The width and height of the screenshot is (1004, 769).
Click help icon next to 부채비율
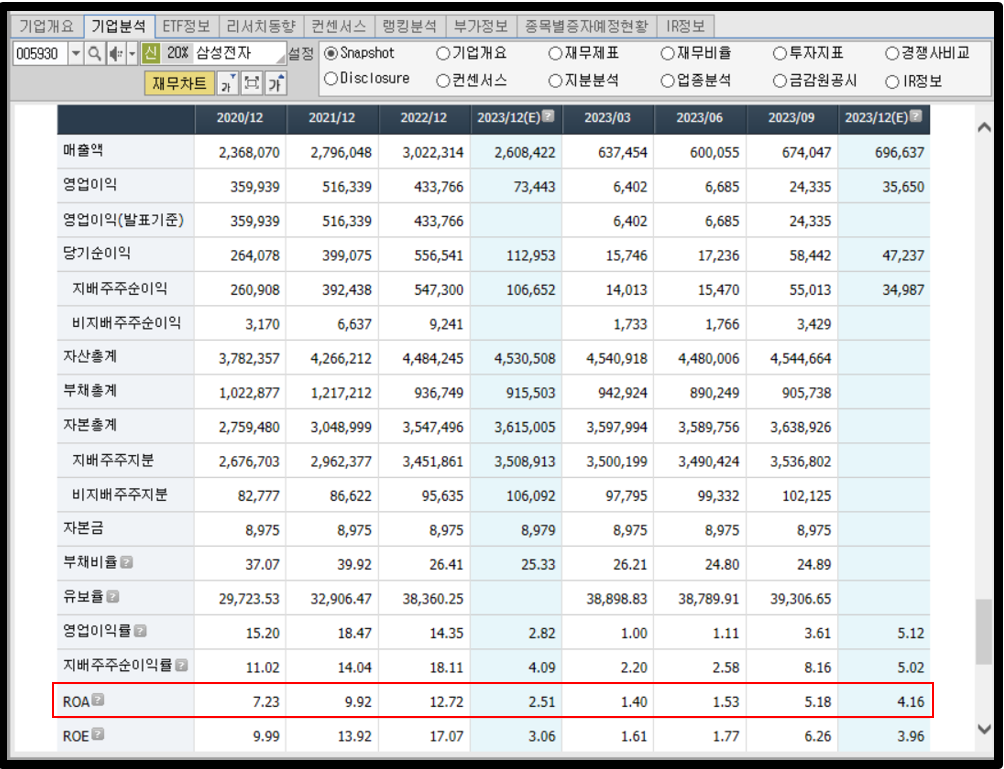click(x=127, y=562)
